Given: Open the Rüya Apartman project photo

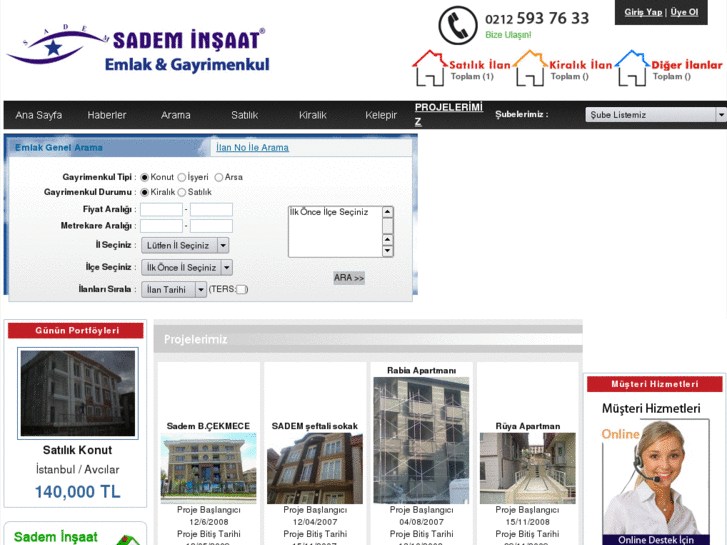Looking at the screenshot, I should point(528,468).
